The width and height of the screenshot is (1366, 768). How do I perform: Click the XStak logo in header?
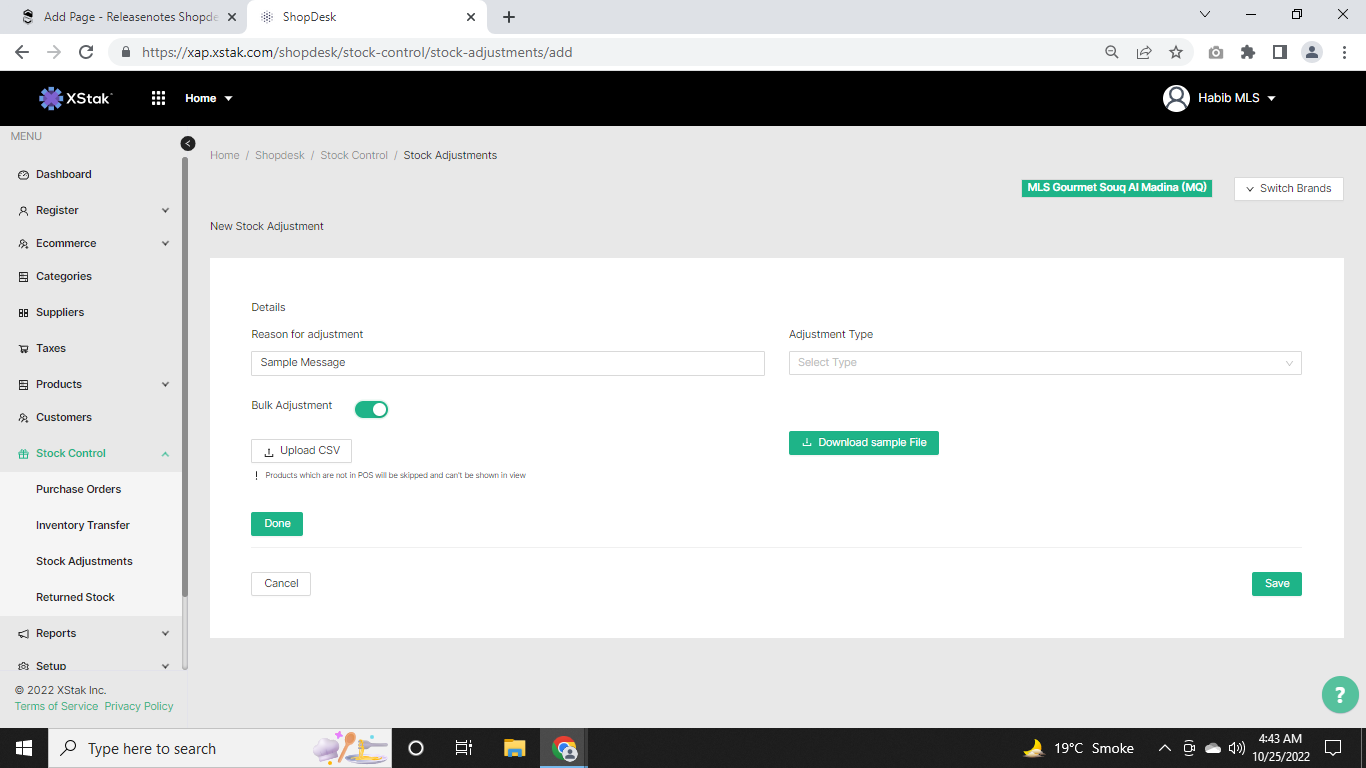(x=76, y=98)
